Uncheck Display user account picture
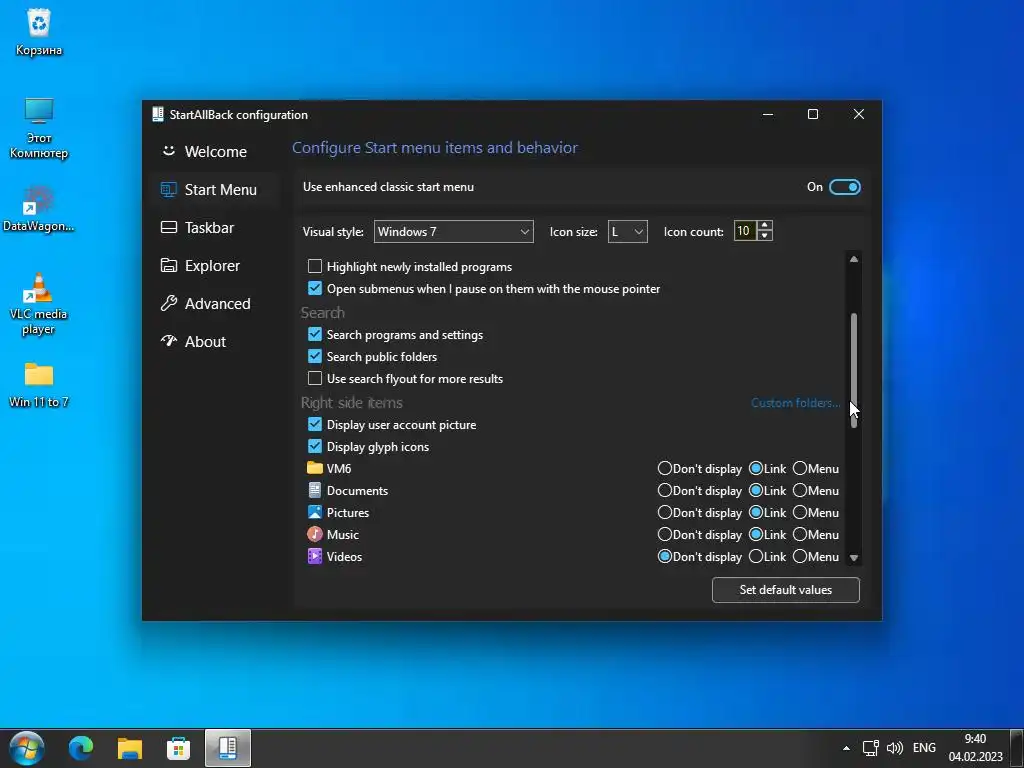 [315, 424]
